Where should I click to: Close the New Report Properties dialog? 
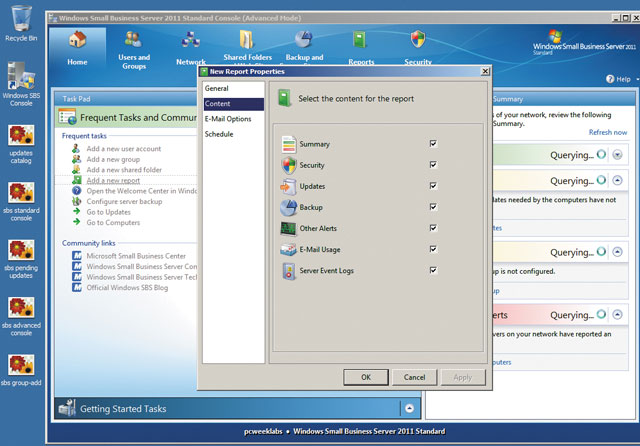pyautogui.click(x=485, y=71)
